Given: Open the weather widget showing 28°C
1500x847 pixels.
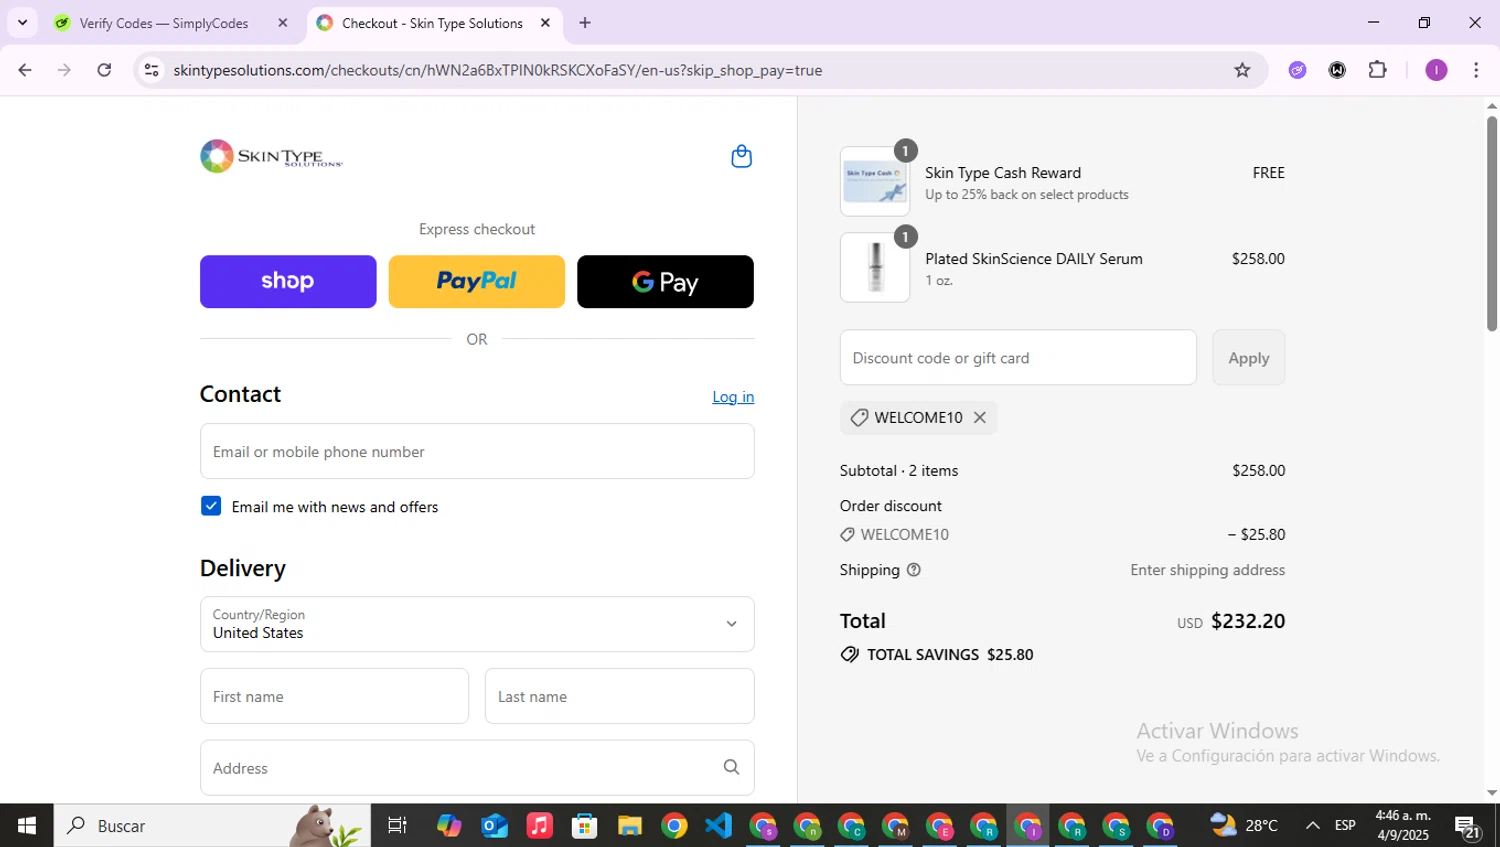Looking at the screenshot, I should coord(1244,825).
